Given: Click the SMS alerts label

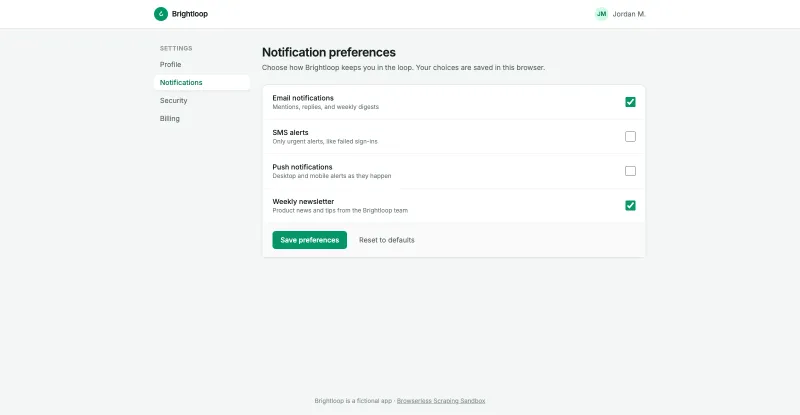Looking at the screenshot, I should point(290,132).
